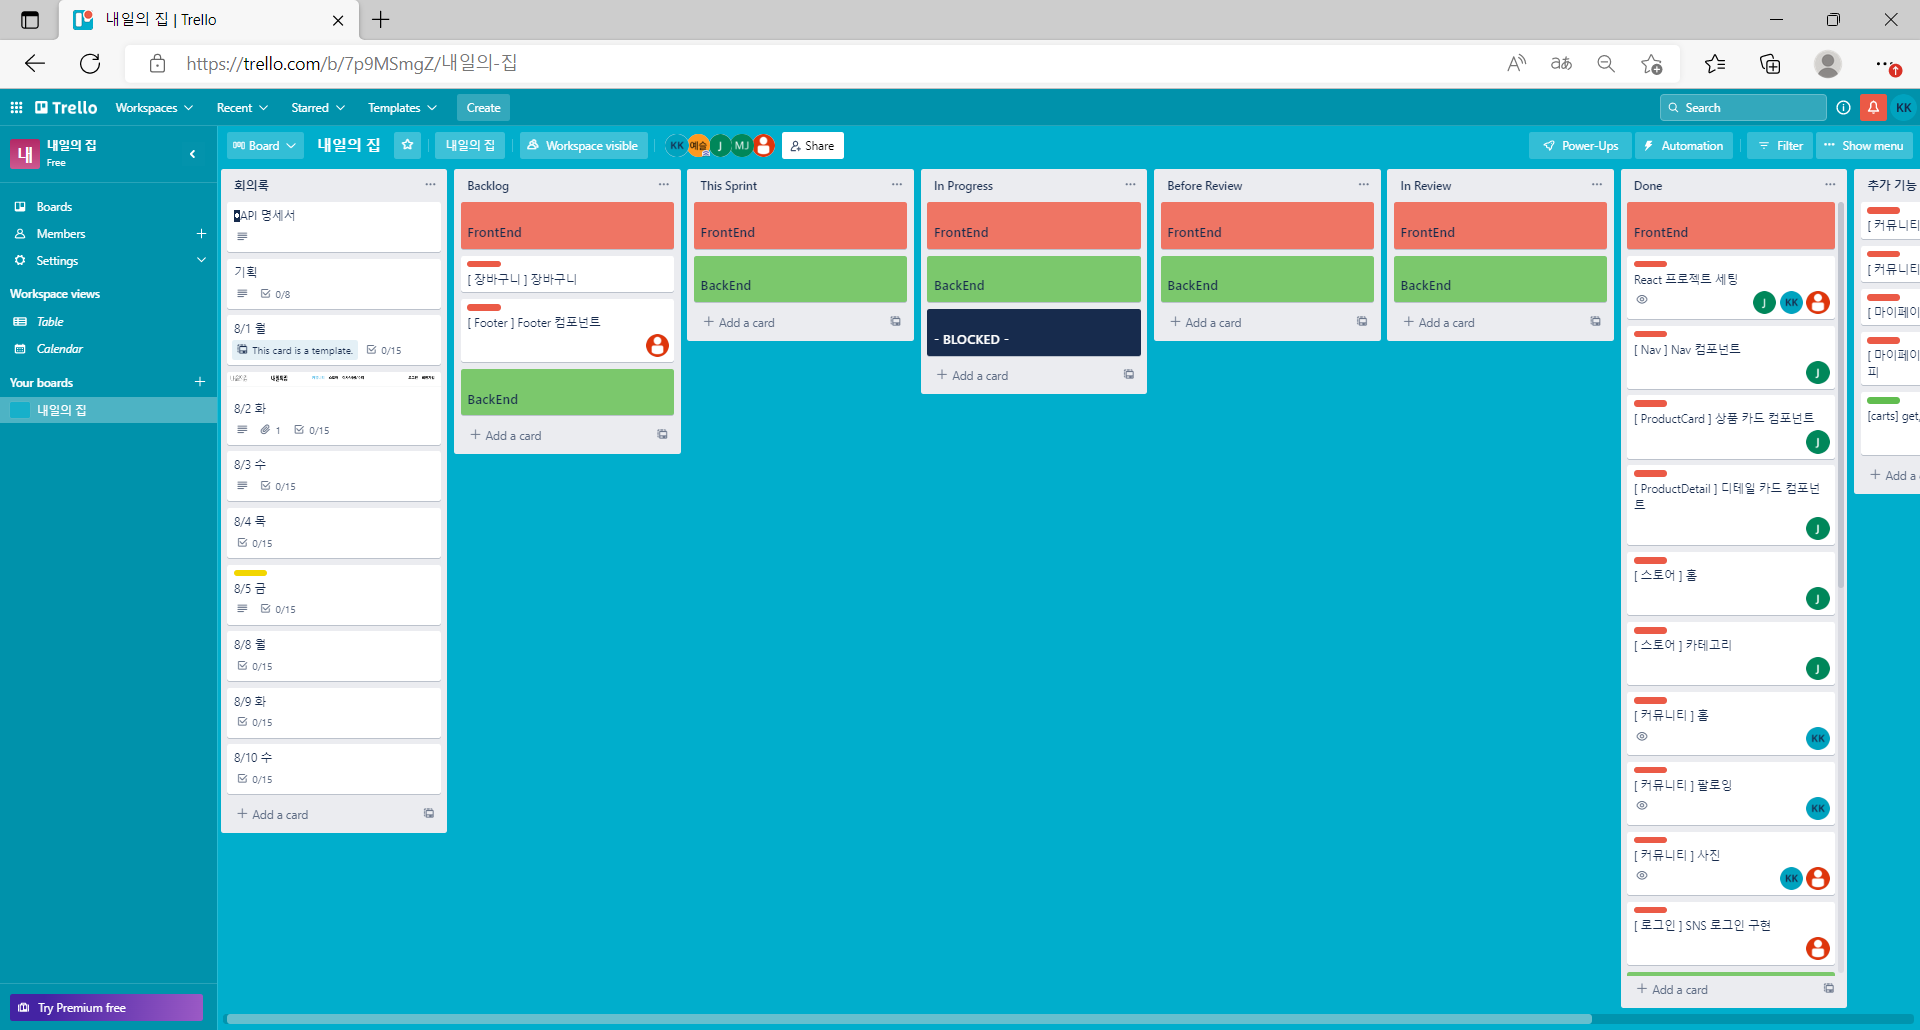Open the Board view dropdown
1920x1030 pixels.
click(264, 145)
